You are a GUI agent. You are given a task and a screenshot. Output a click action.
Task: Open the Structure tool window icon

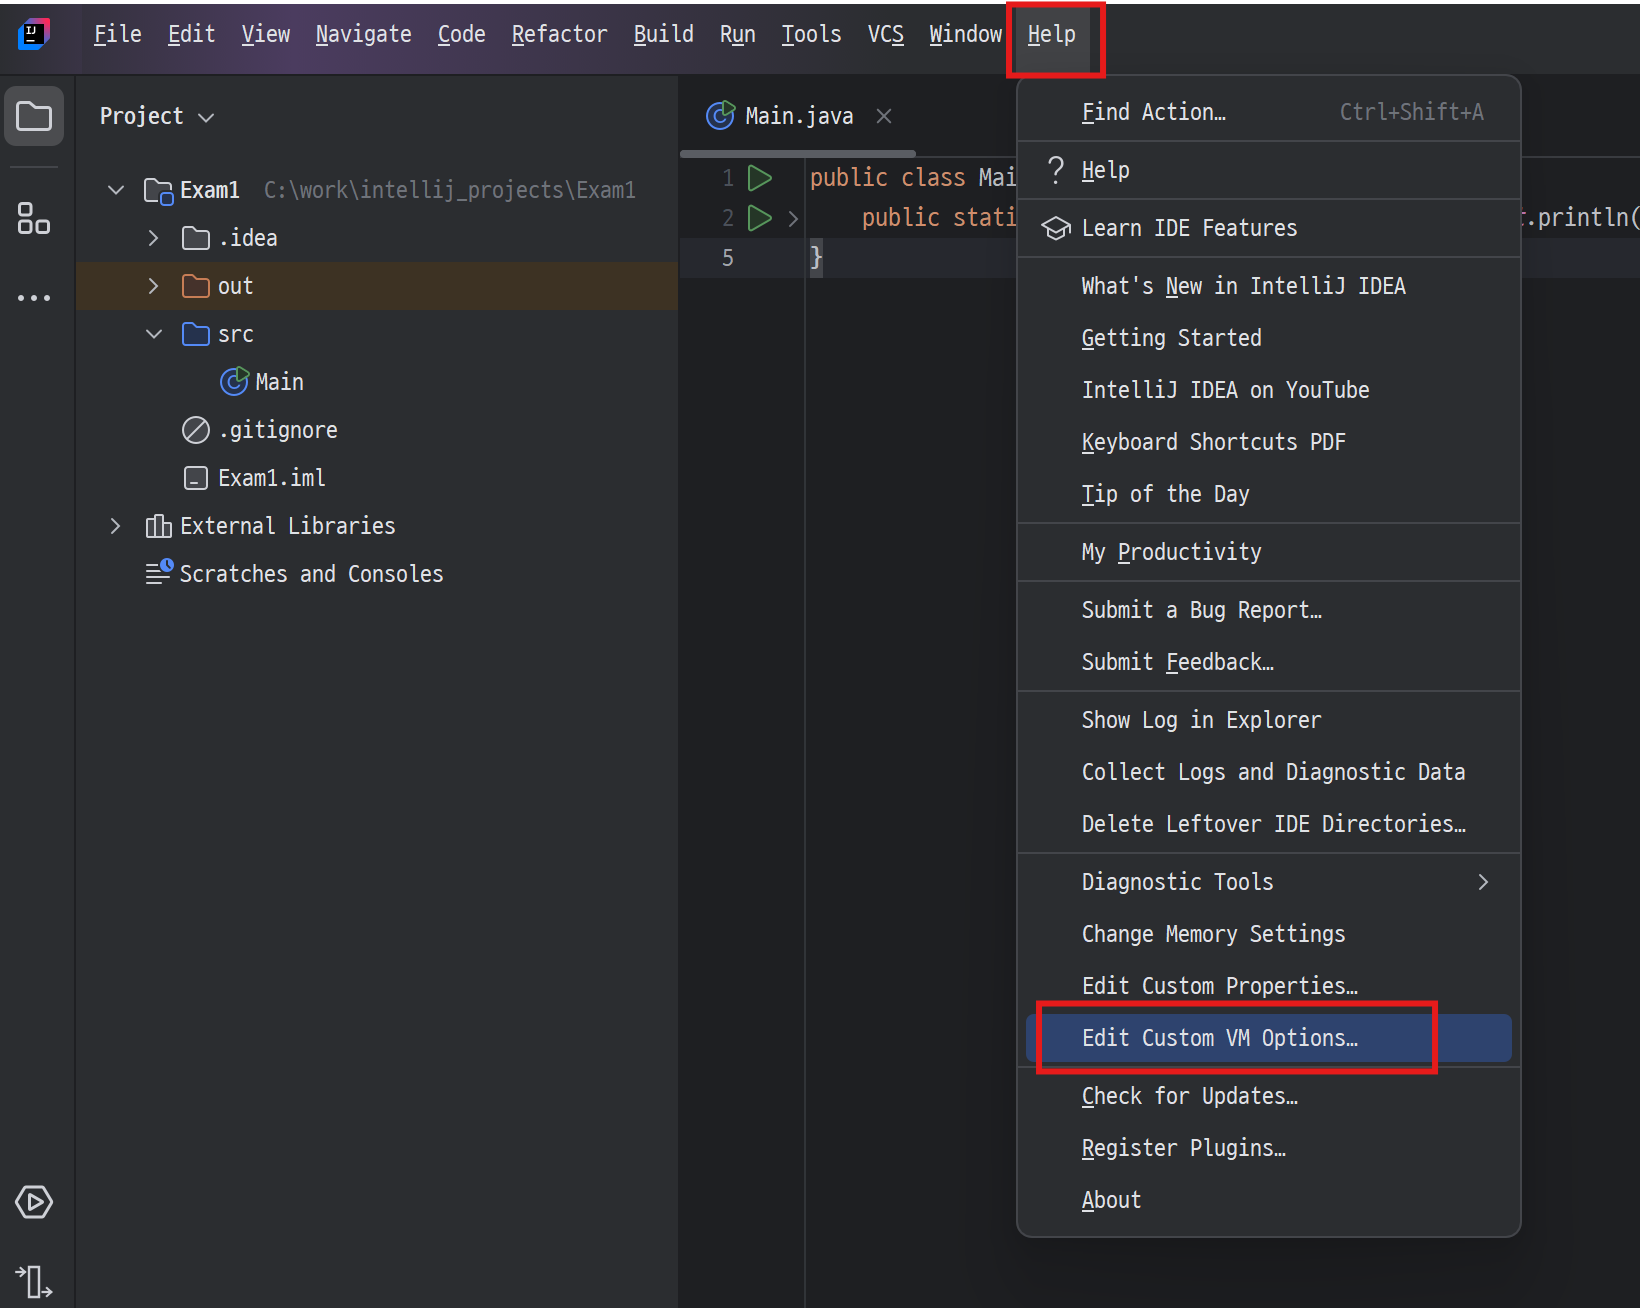34,218
